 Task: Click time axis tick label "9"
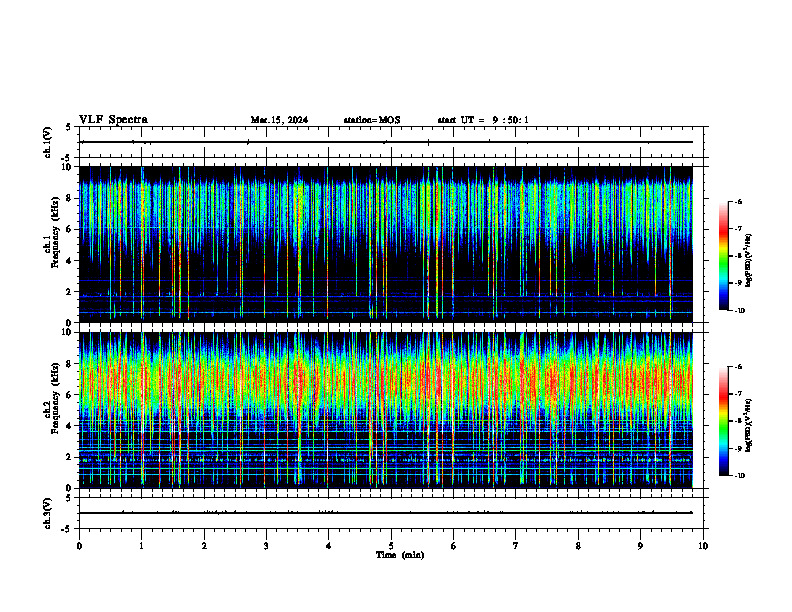pyautogui.click(x=640, y=546)
